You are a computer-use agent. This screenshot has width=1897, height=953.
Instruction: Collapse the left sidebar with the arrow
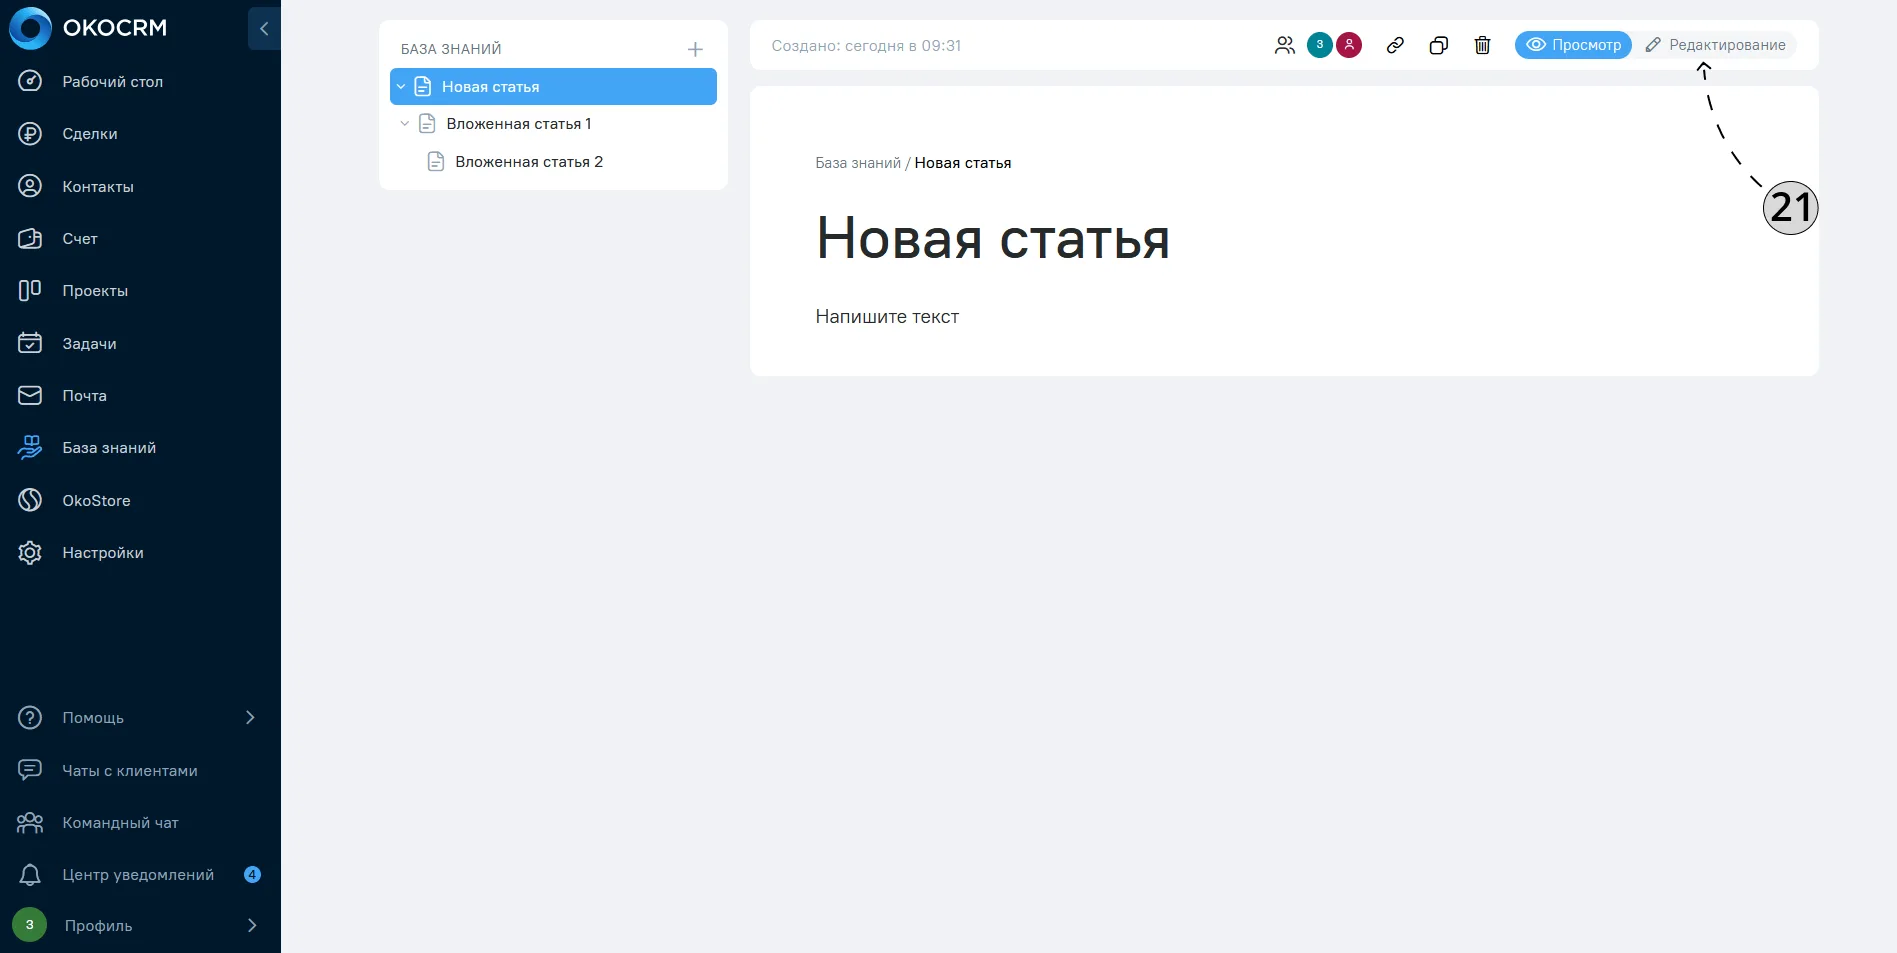[x=264, y=28]
